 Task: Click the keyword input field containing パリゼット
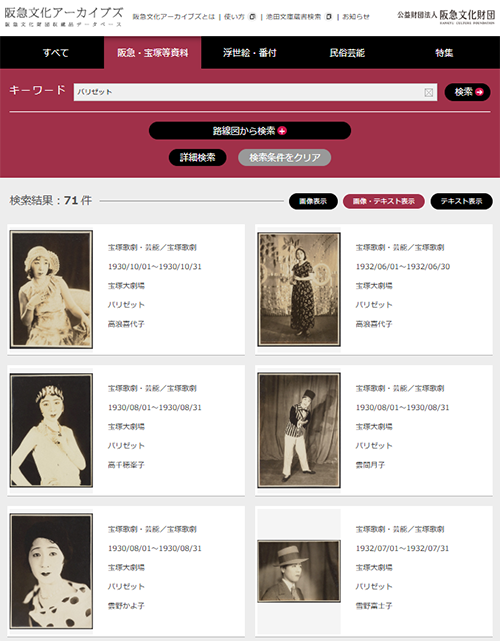pyautogui.click(x=256, y=92)
